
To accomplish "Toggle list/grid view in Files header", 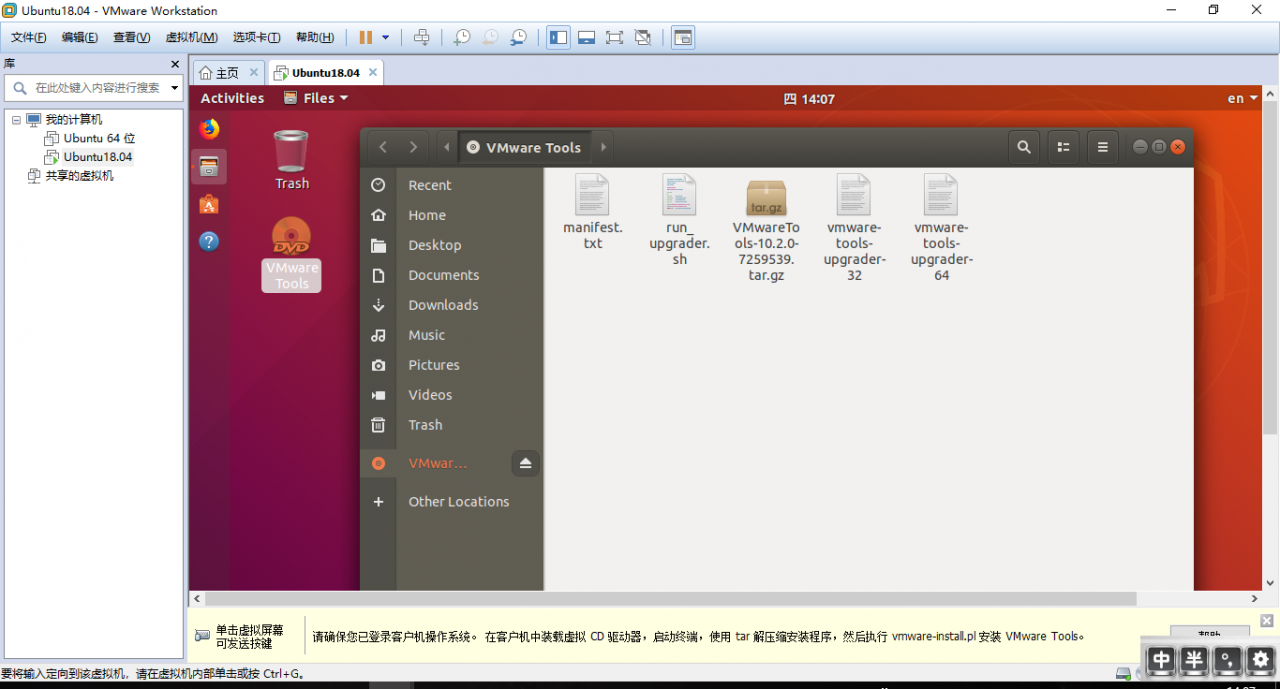I will 1063,147.
